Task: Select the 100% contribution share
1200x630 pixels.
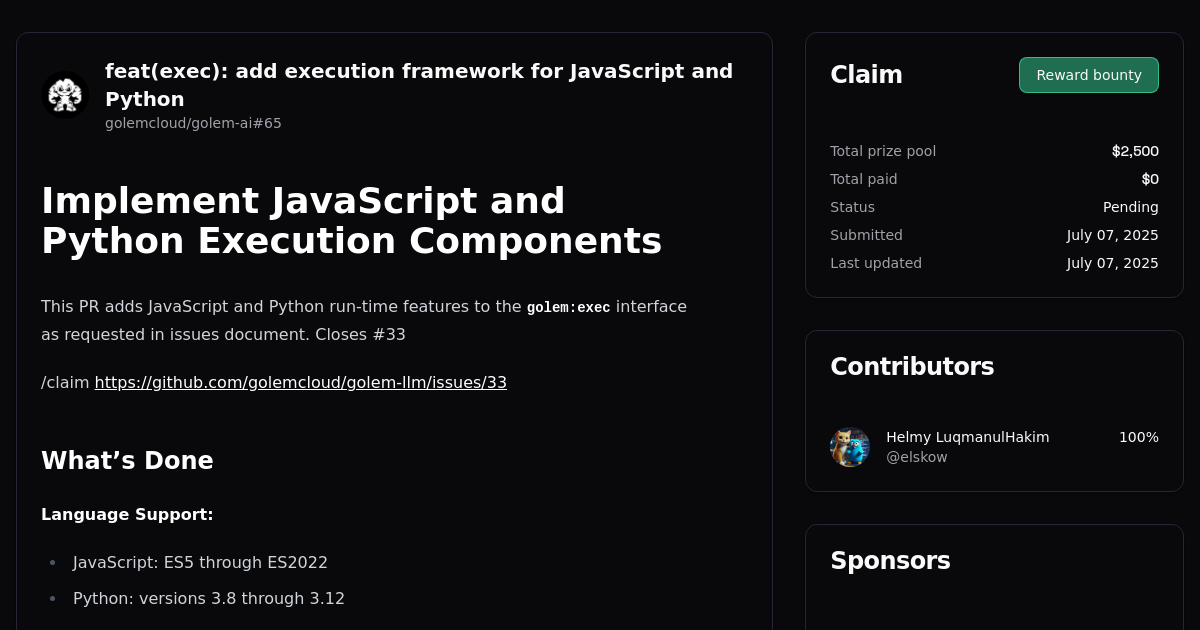Action: [x=1139, y=437]
